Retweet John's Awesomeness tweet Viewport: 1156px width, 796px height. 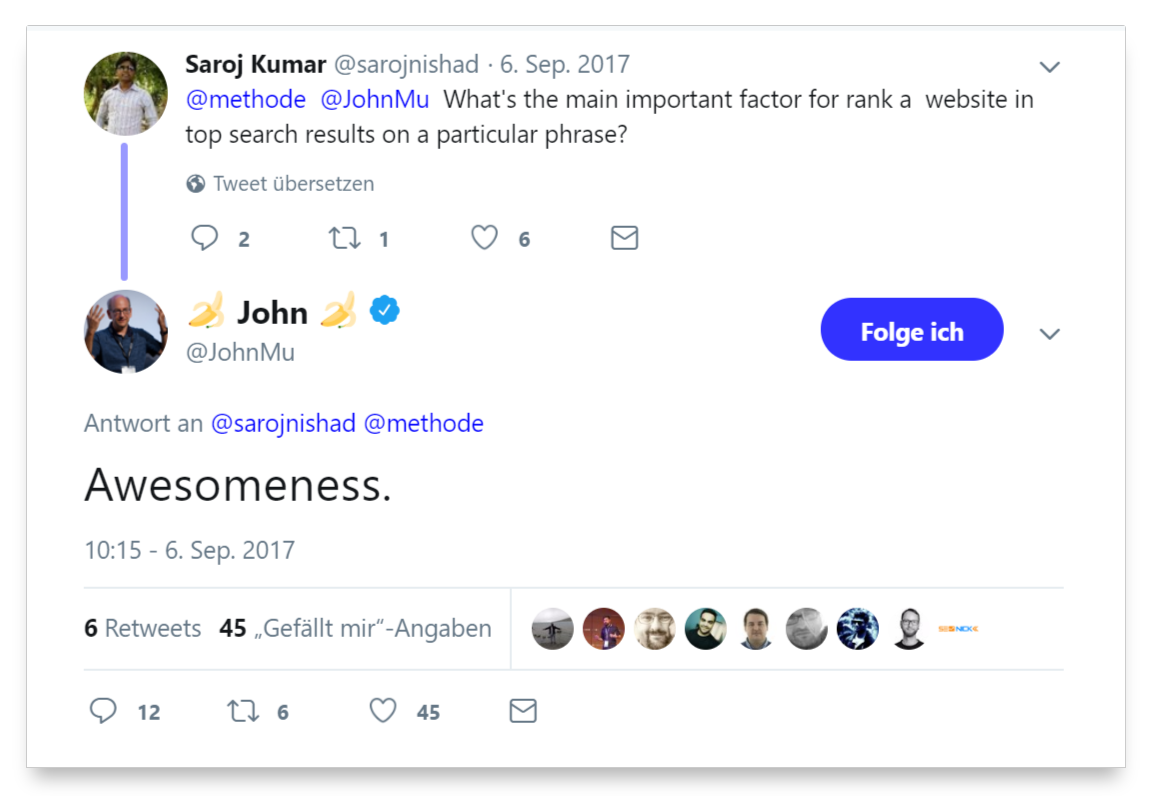pyautogui.click(x=243, y=711)
